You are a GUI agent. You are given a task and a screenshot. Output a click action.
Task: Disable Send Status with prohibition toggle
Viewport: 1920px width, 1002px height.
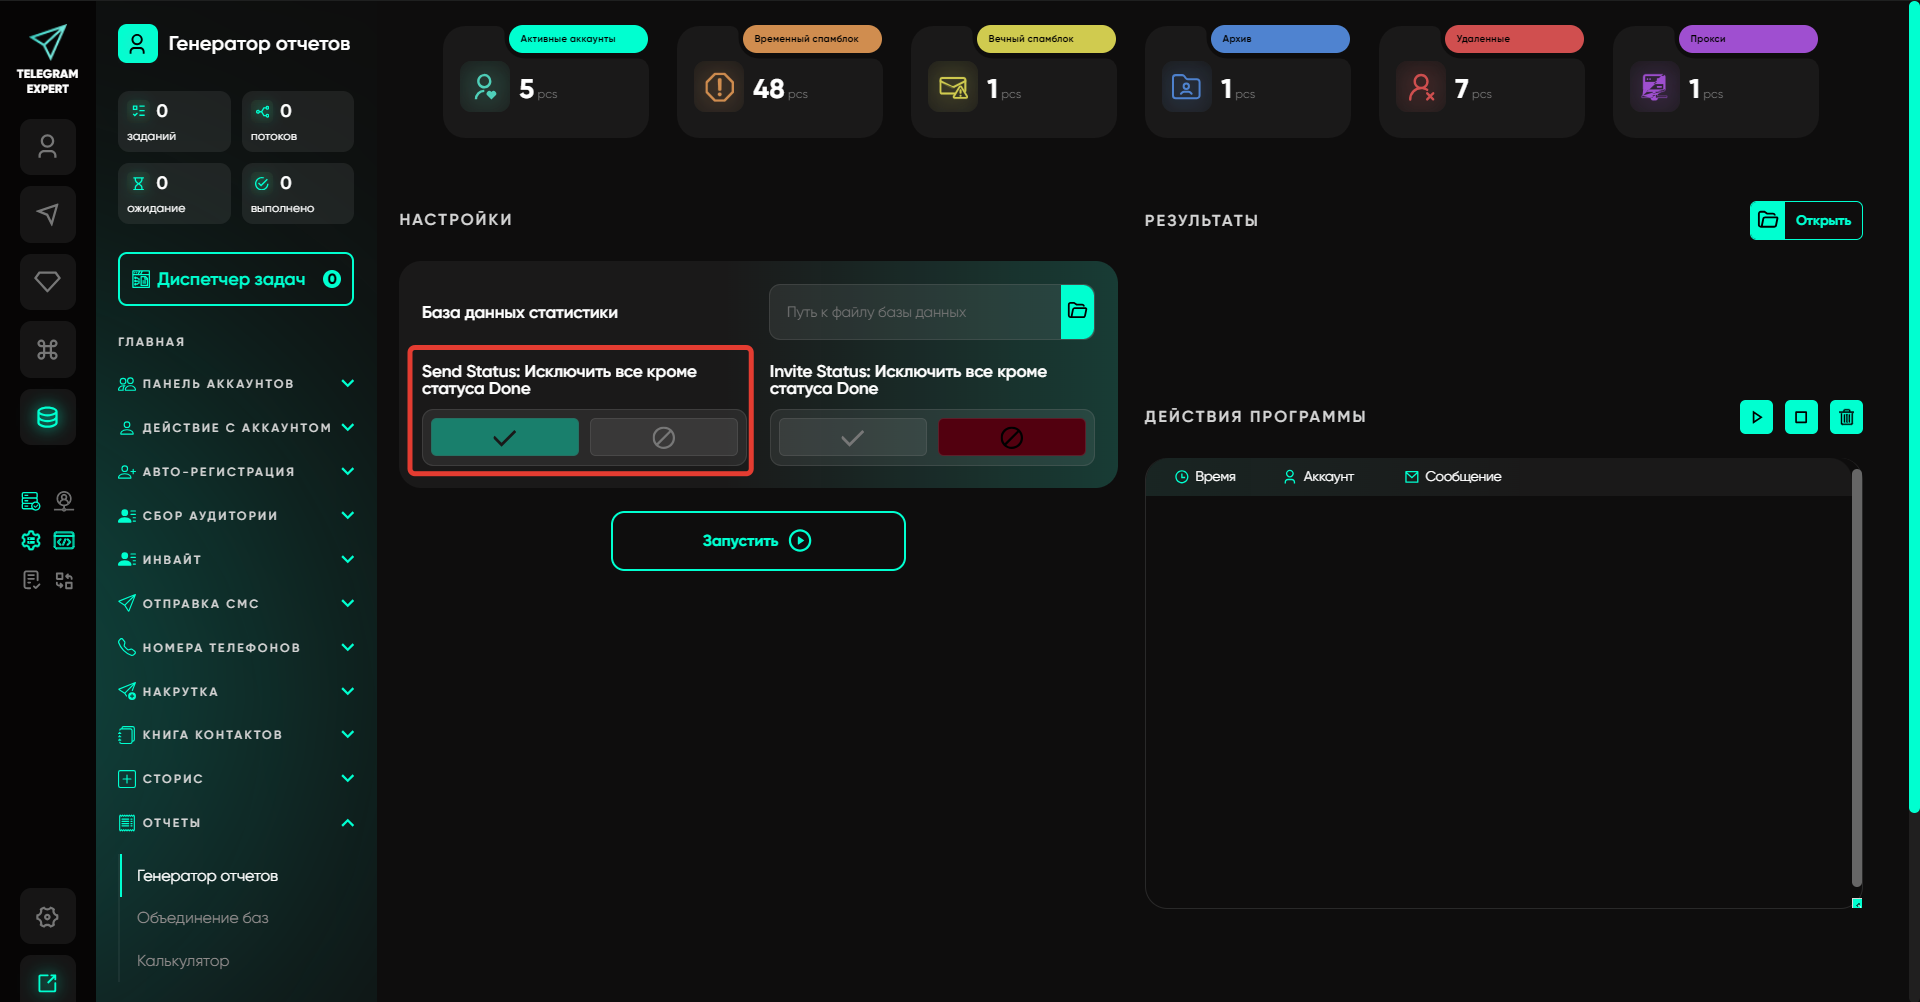[x=663, y=437]
